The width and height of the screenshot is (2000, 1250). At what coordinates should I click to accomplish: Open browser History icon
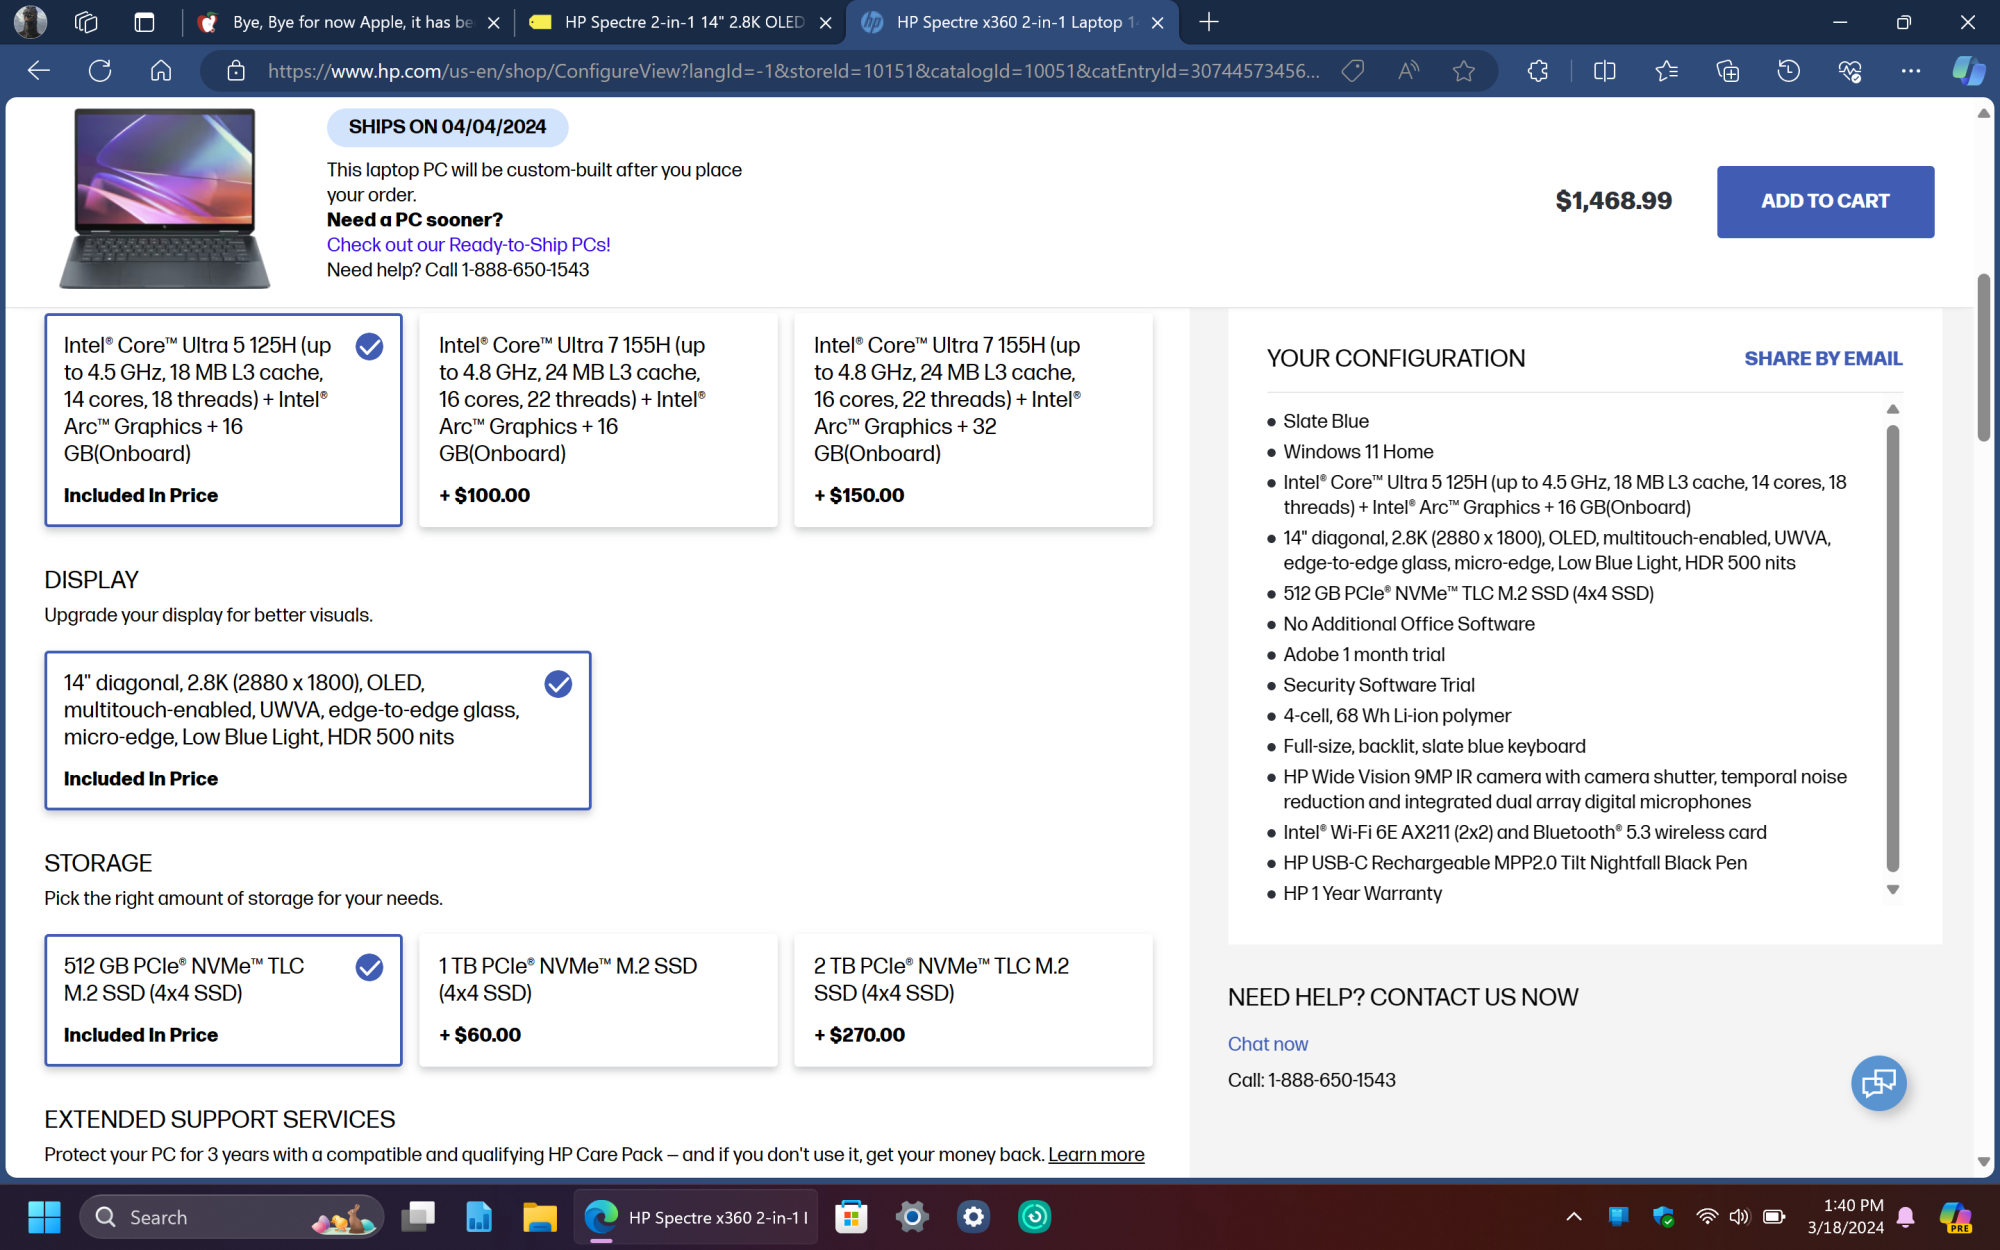[x=1788, y=71]
